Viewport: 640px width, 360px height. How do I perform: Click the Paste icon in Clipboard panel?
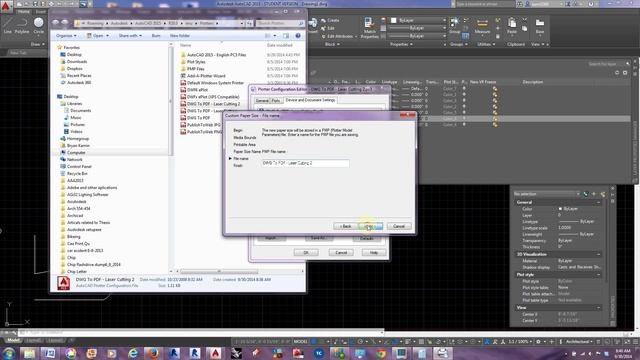(512, 26)
